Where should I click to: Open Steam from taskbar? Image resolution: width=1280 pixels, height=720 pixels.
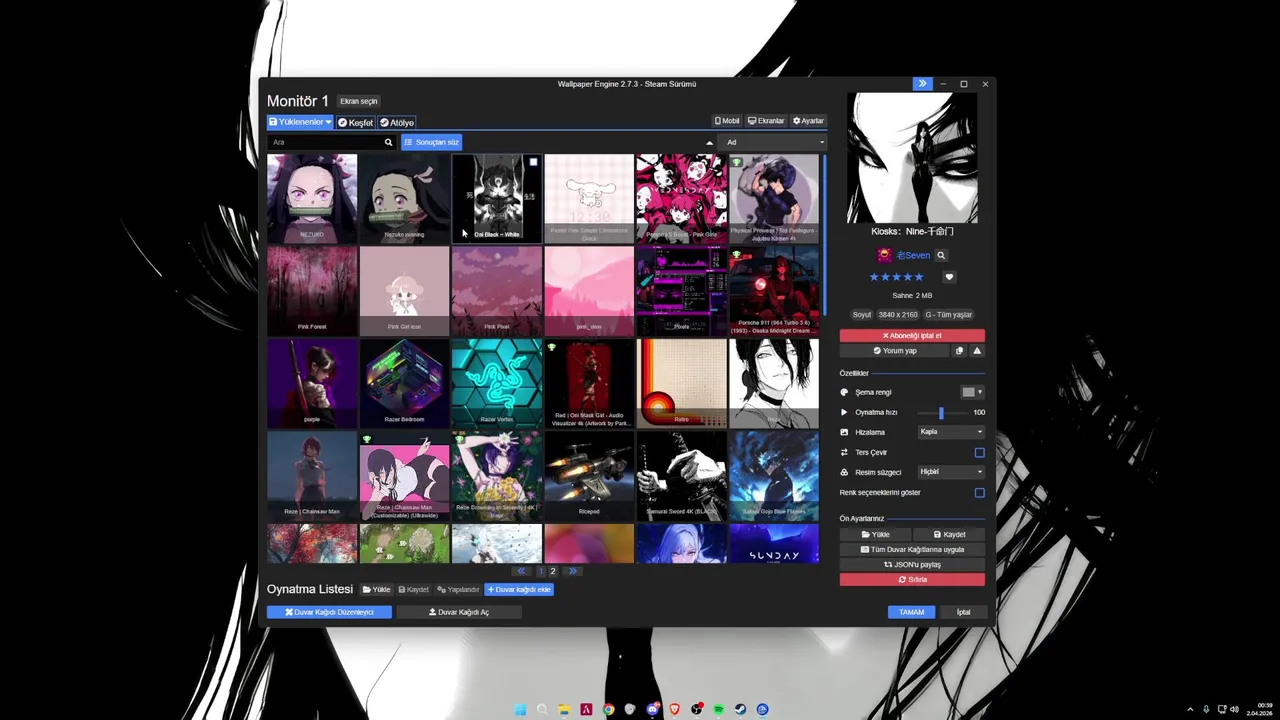(740, 709)
